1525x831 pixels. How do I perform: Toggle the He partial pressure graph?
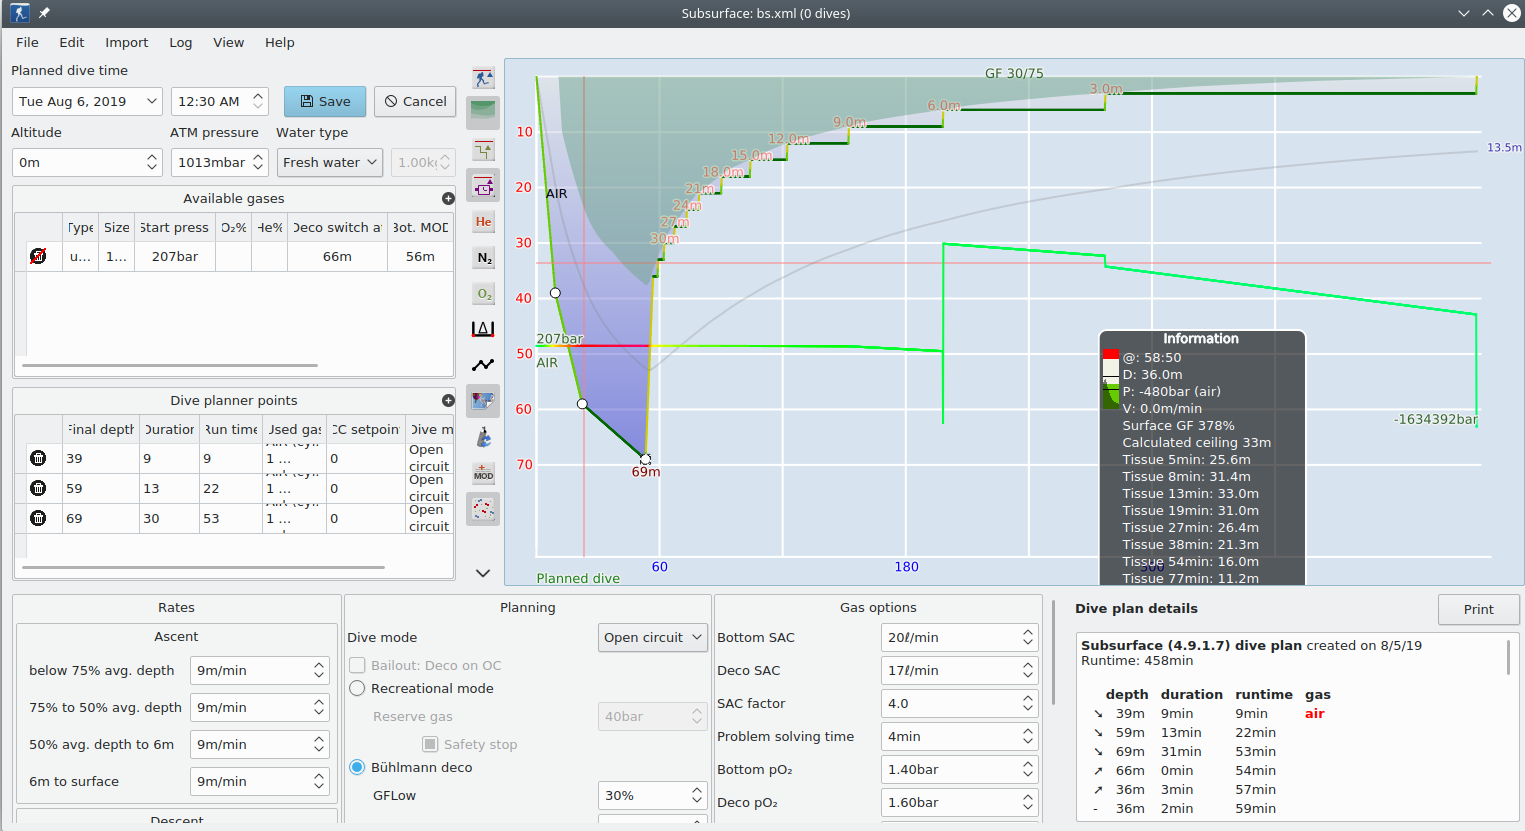483,221
